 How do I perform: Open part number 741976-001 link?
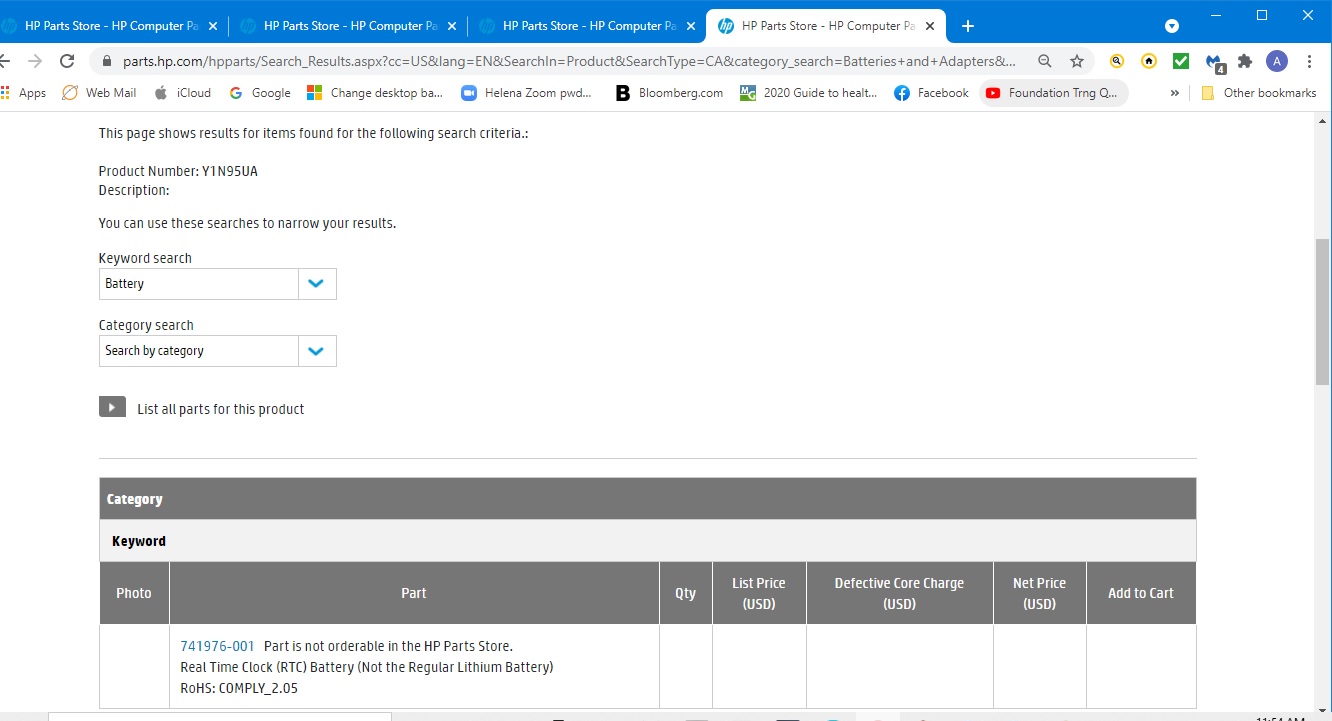[x=217, y=646]
